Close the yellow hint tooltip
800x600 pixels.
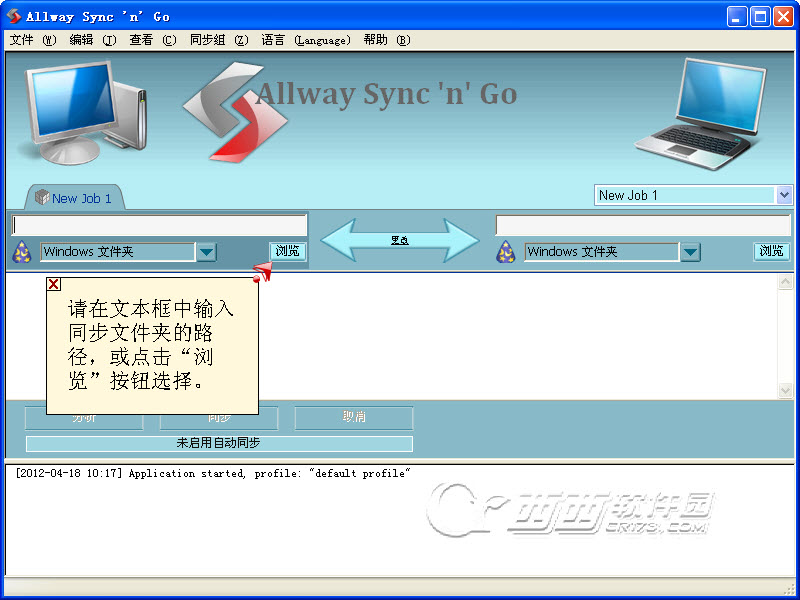[54, 284]
